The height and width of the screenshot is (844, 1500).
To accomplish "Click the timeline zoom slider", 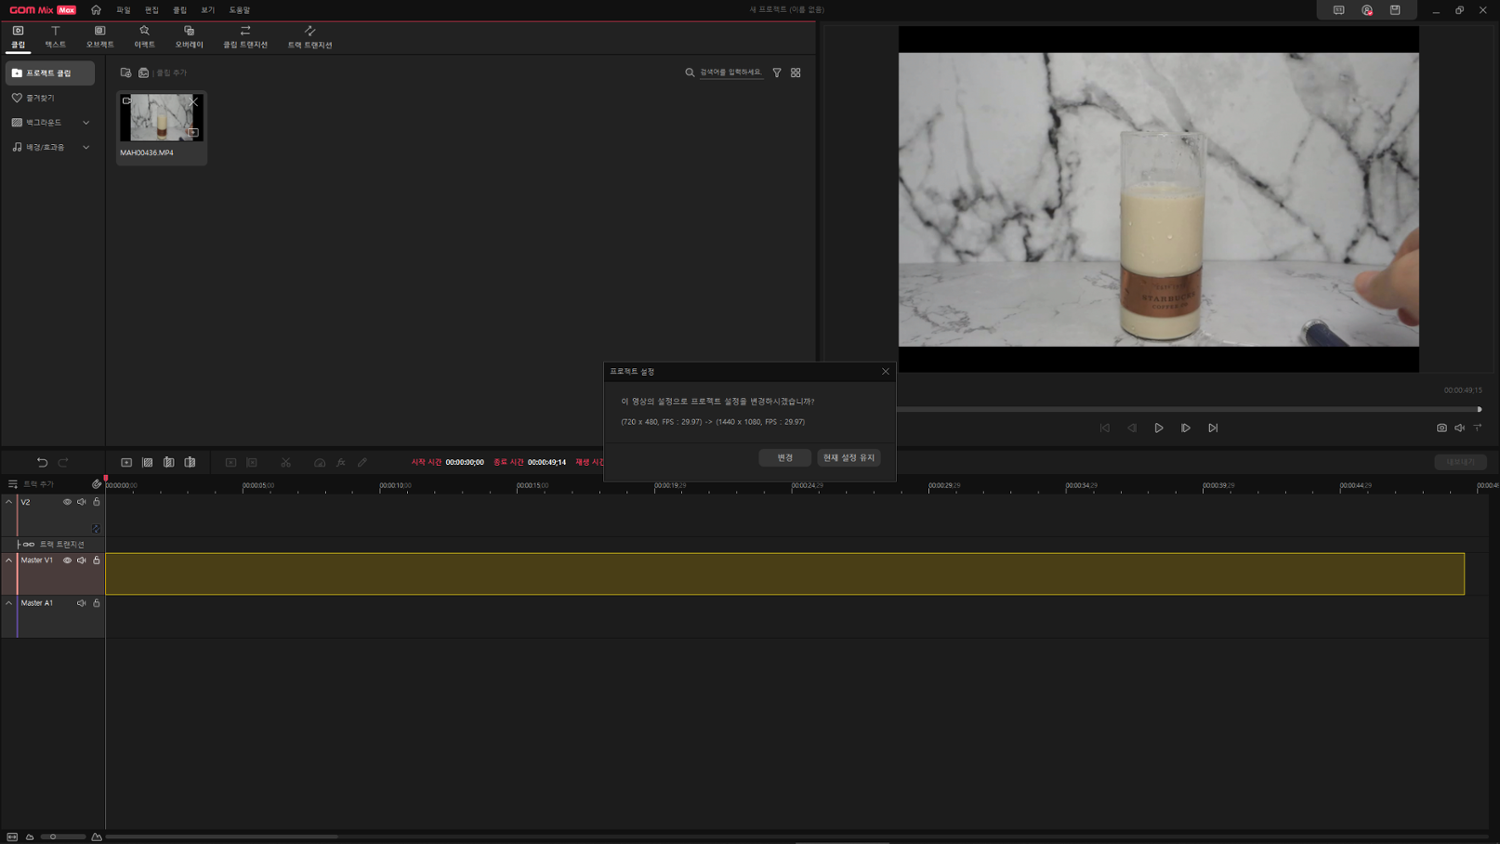I will [63, 836].
